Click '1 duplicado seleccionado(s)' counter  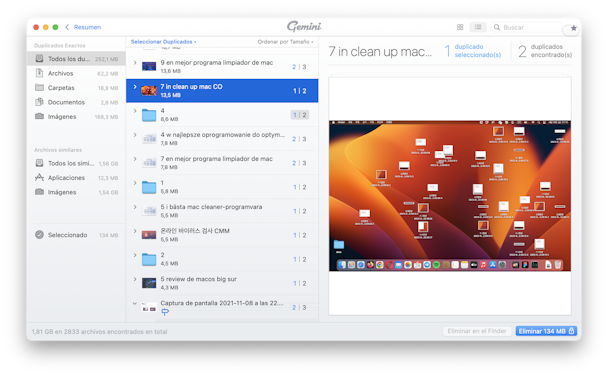tap(472, 51)
